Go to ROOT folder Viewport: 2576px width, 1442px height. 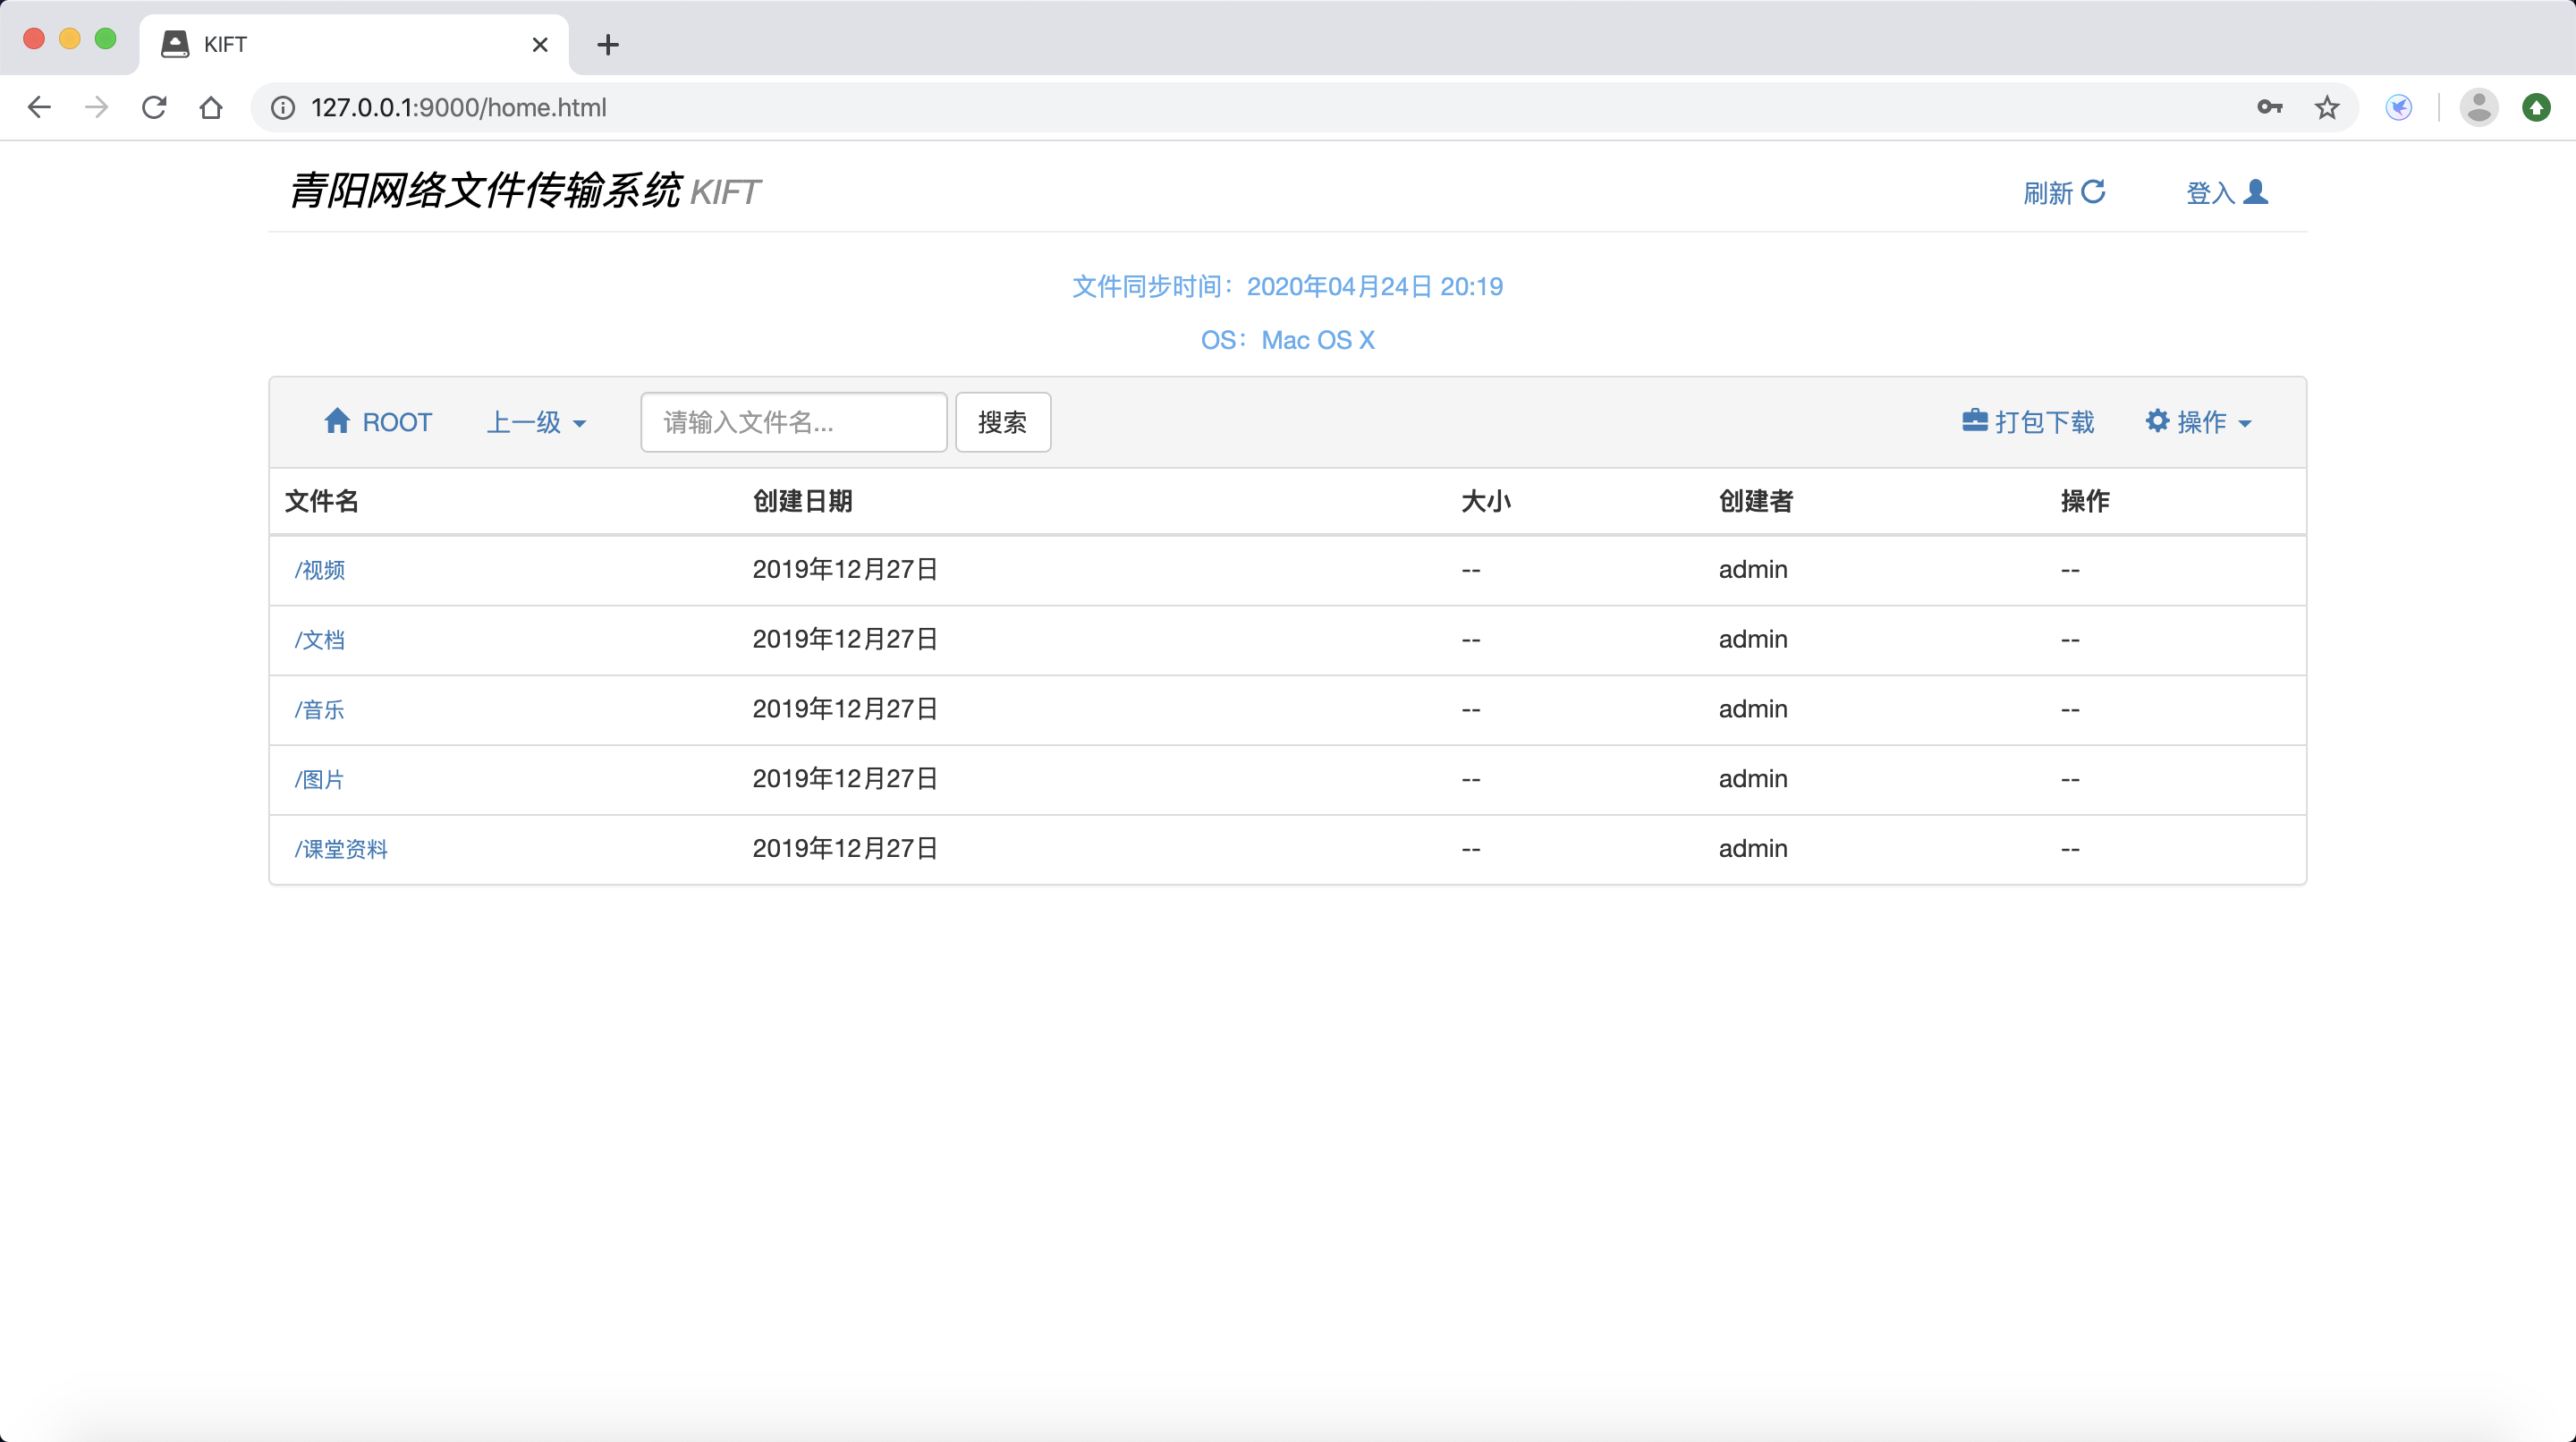[378, 422]
